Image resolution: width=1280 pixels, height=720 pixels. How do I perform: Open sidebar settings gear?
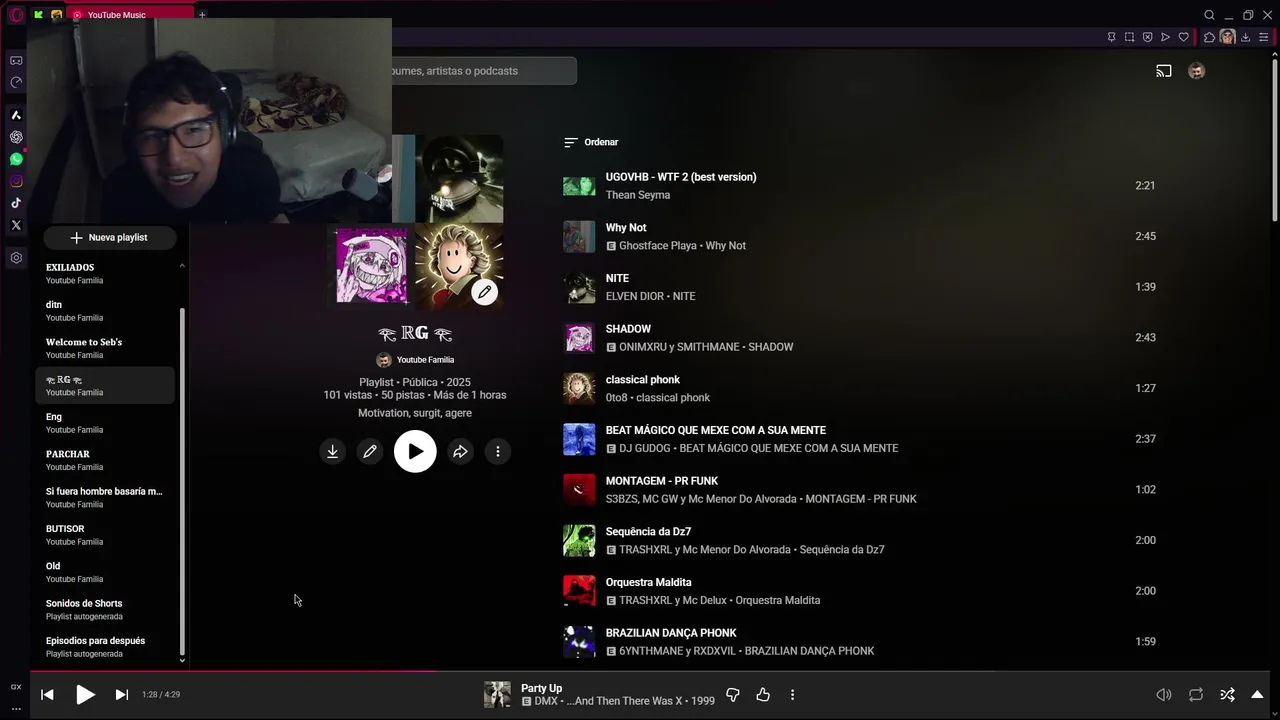tap(16, 258)
